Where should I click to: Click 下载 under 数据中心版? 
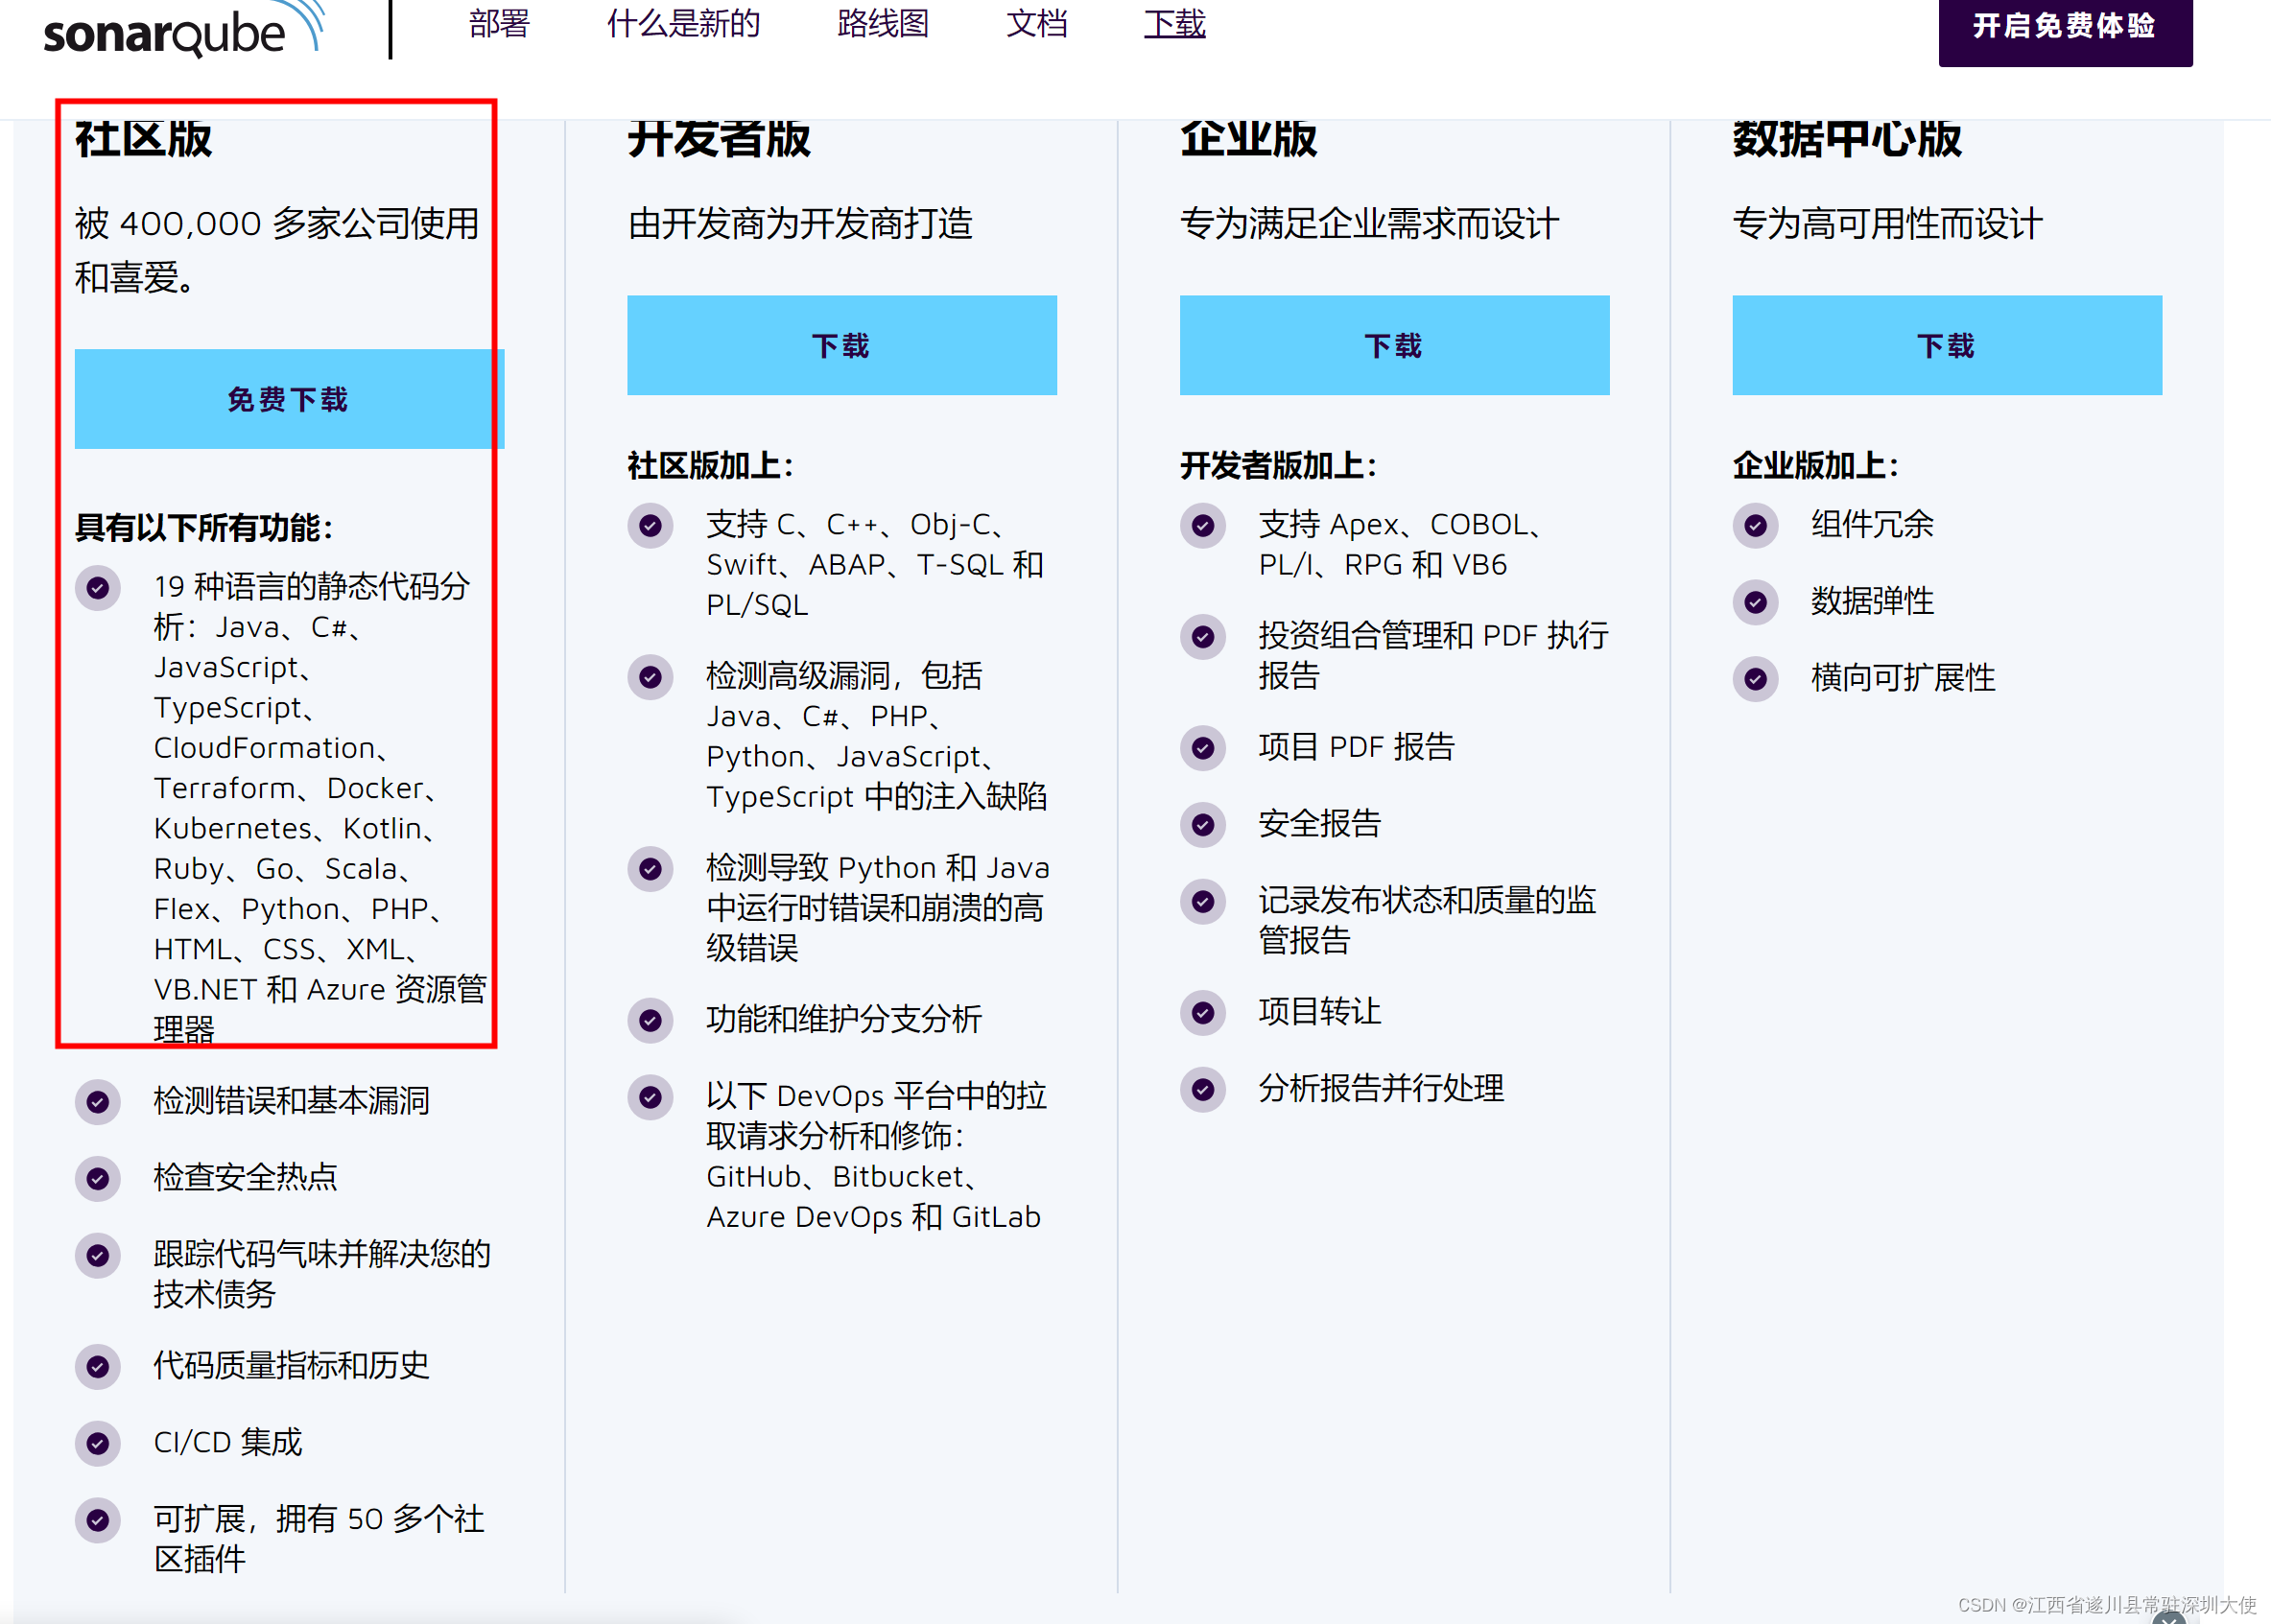coord(1946,345)
